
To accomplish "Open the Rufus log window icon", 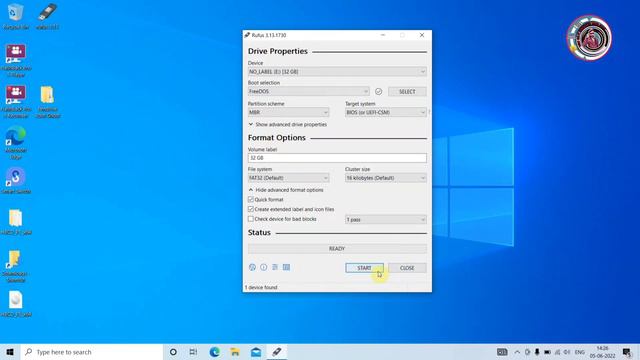I will coord(287,267).
